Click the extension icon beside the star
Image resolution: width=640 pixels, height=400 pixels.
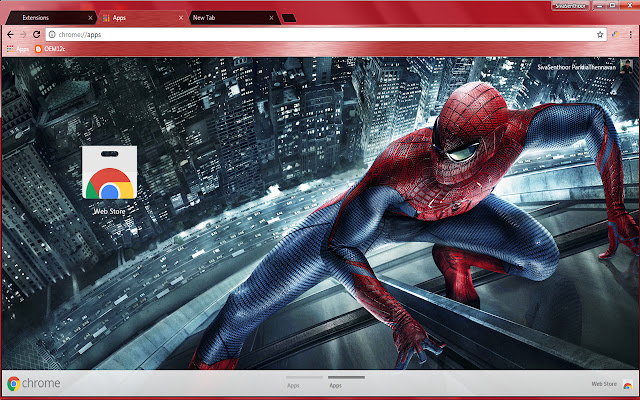point(616,35)
